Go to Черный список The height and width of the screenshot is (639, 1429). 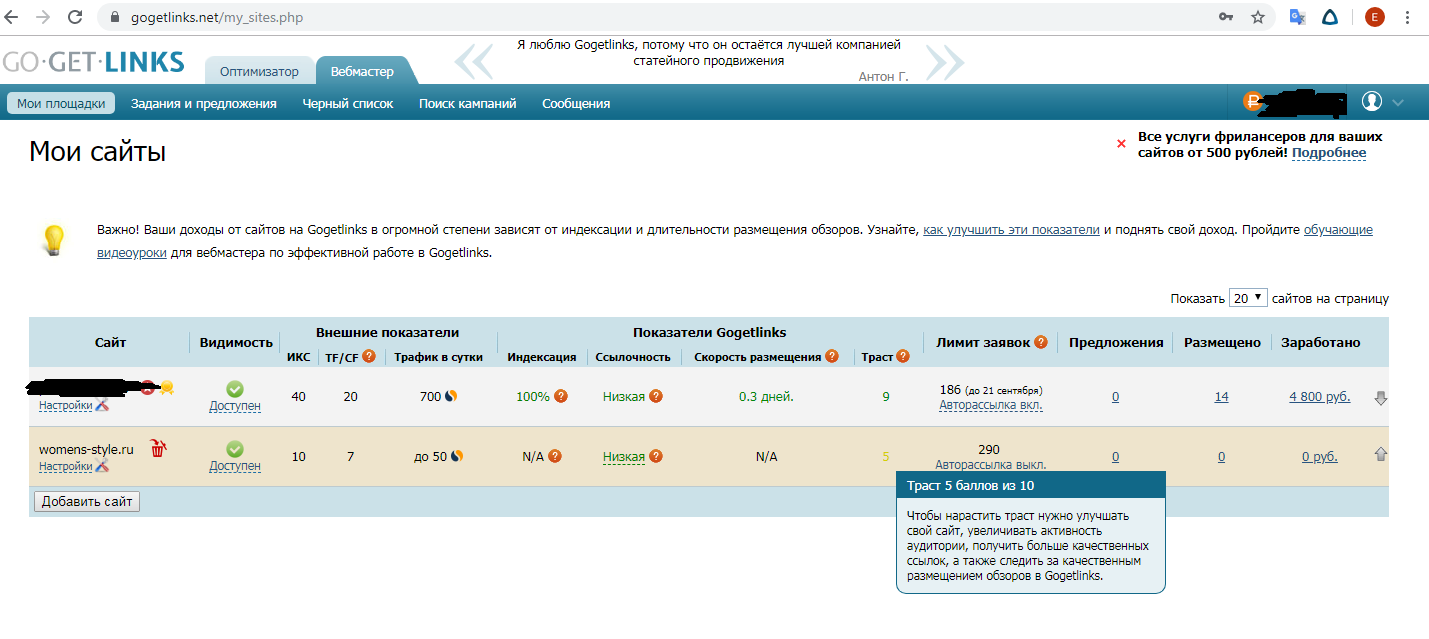[348, 103]
